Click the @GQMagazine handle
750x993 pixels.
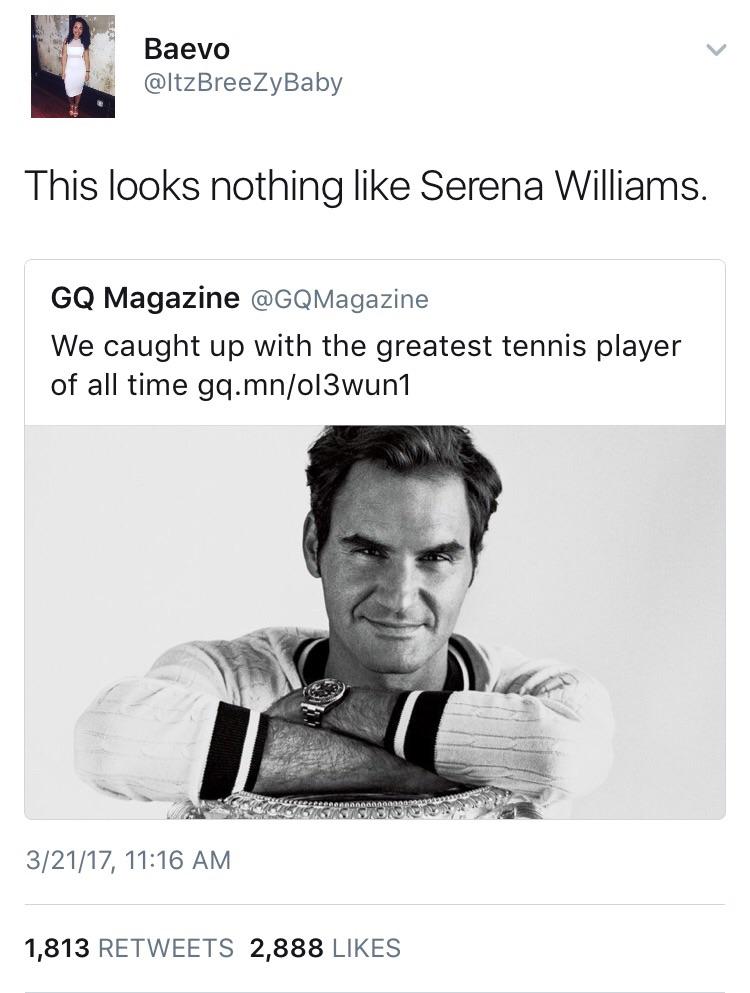point(338,298)
